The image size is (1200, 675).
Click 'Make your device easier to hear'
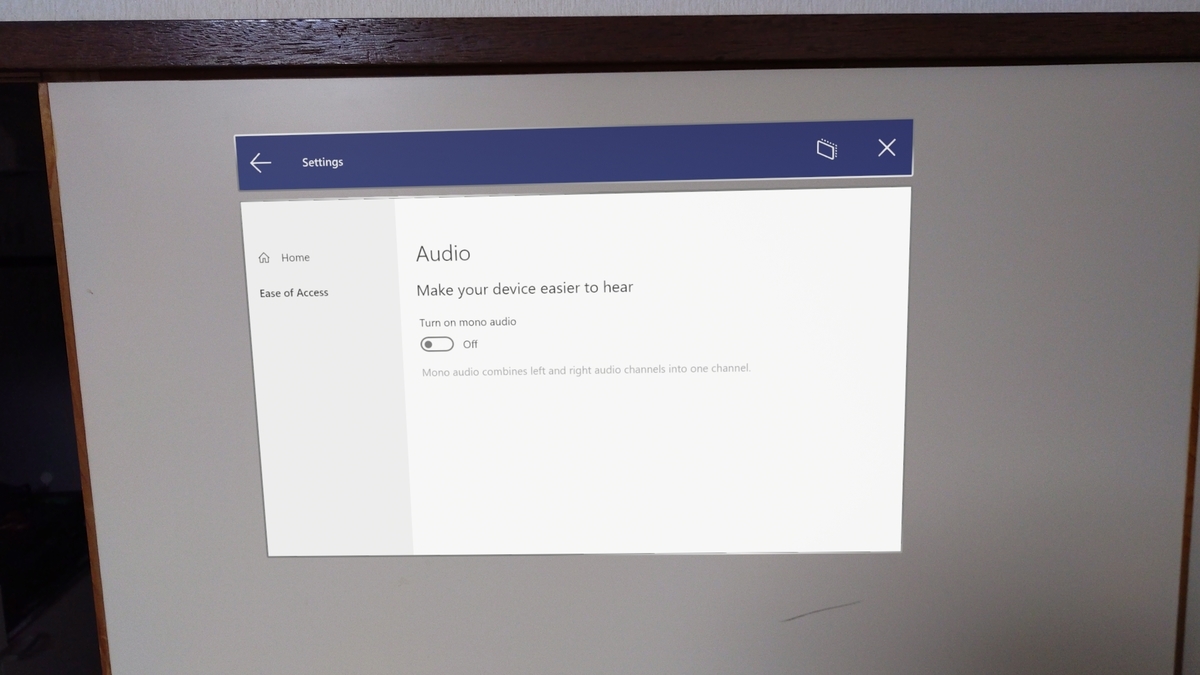click(x=525, y=288)
